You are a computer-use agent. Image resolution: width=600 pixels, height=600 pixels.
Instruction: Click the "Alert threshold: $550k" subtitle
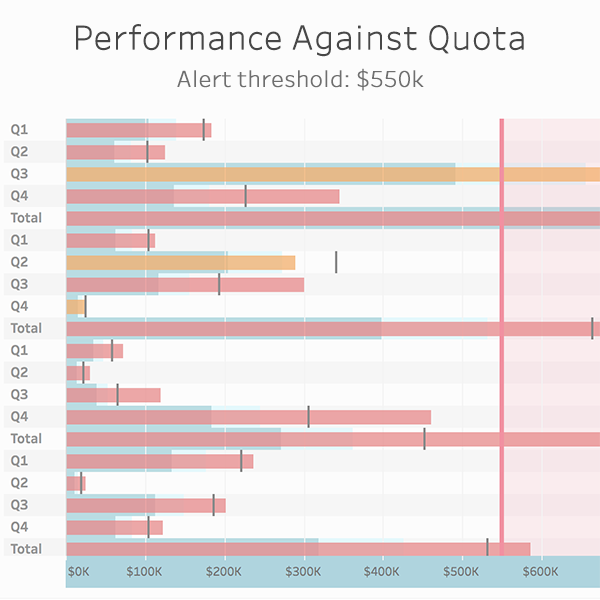pyautogui.click(x=299, y=80)
